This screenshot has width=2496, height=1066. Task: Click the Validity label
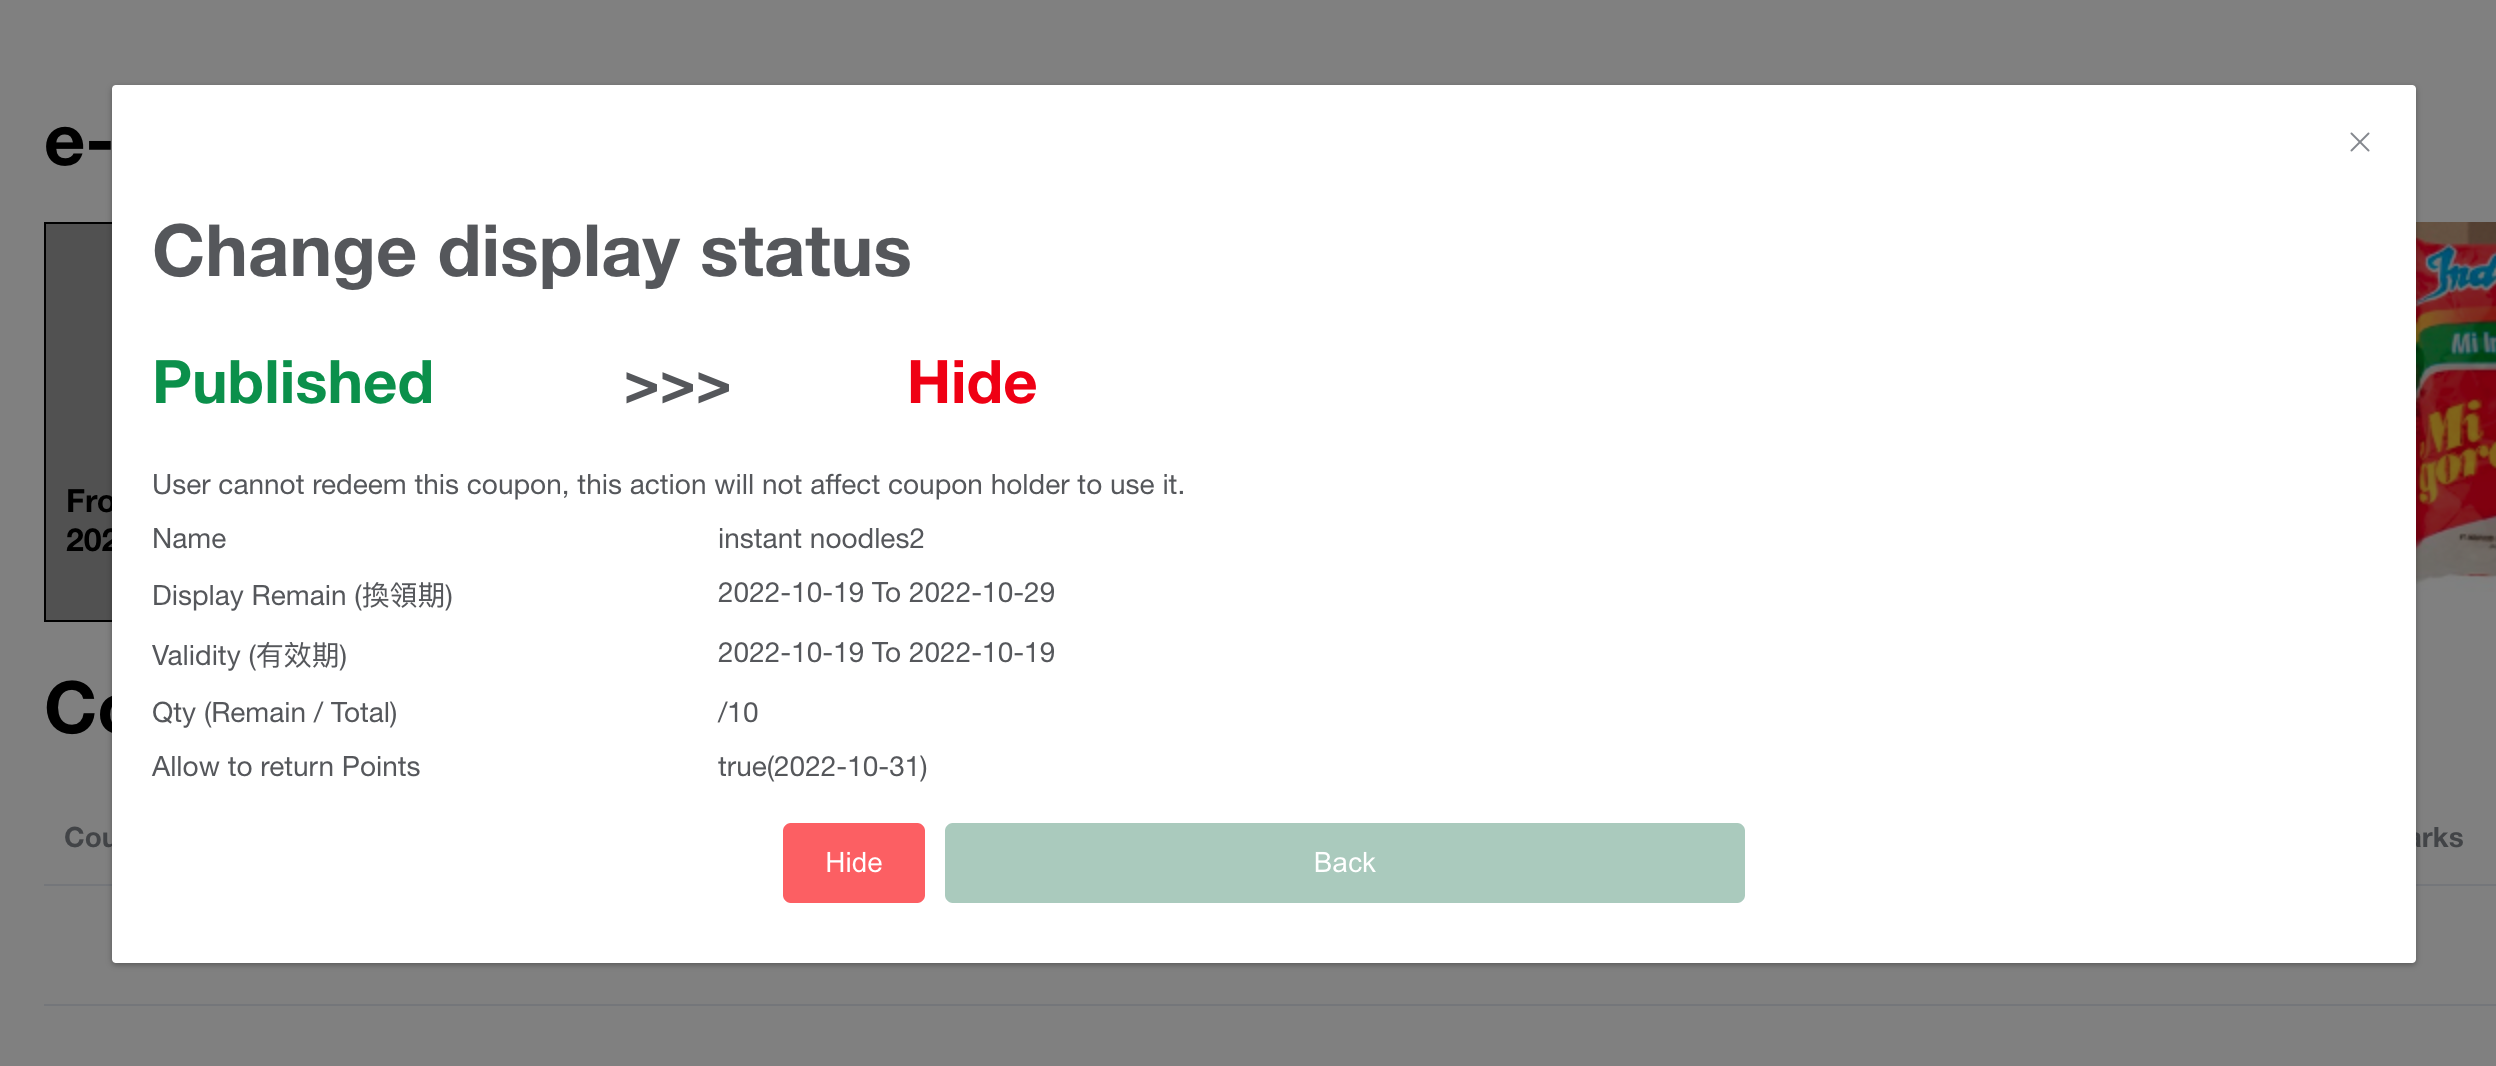click(249, 655)
